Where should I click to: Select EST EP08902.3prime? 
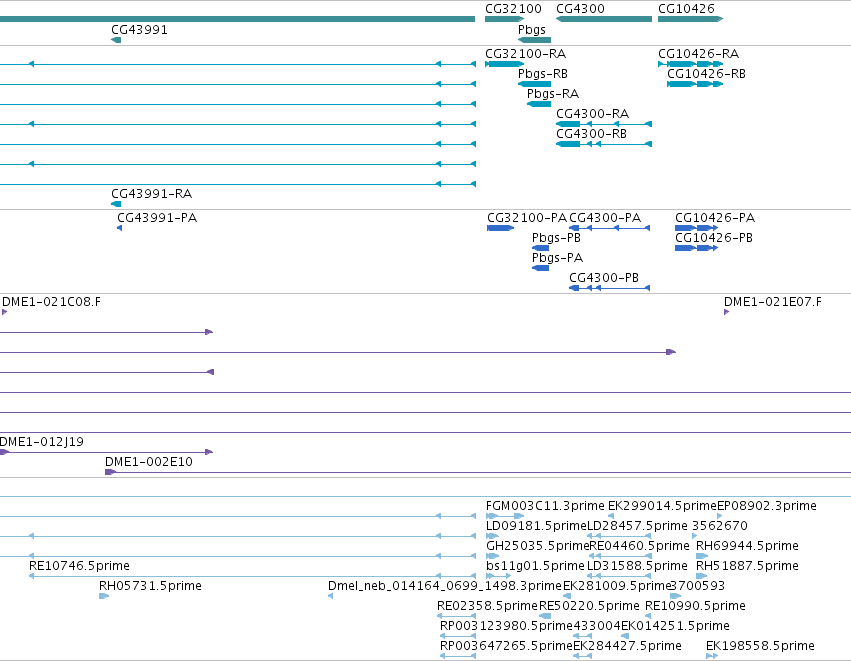720,516
